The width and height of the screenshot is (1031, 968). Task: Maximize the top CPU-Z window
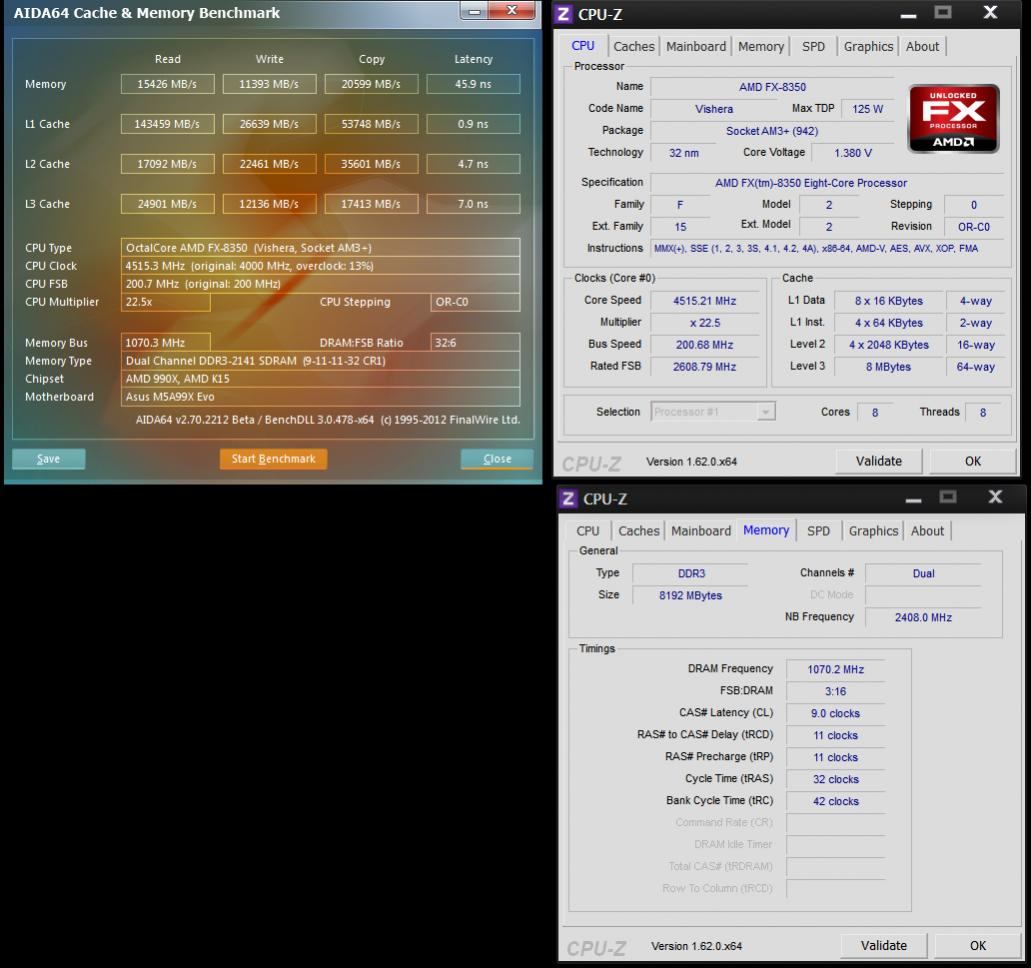943,12
